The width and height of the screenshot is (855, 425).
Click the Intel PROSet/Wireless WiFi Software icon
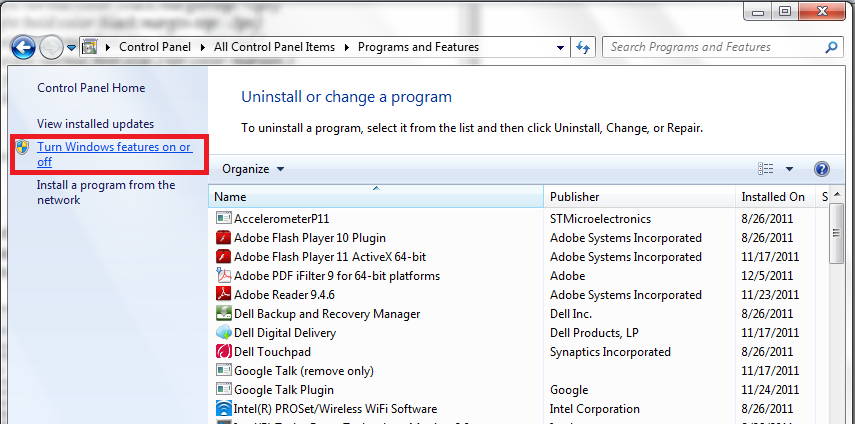tap(224, 409)
